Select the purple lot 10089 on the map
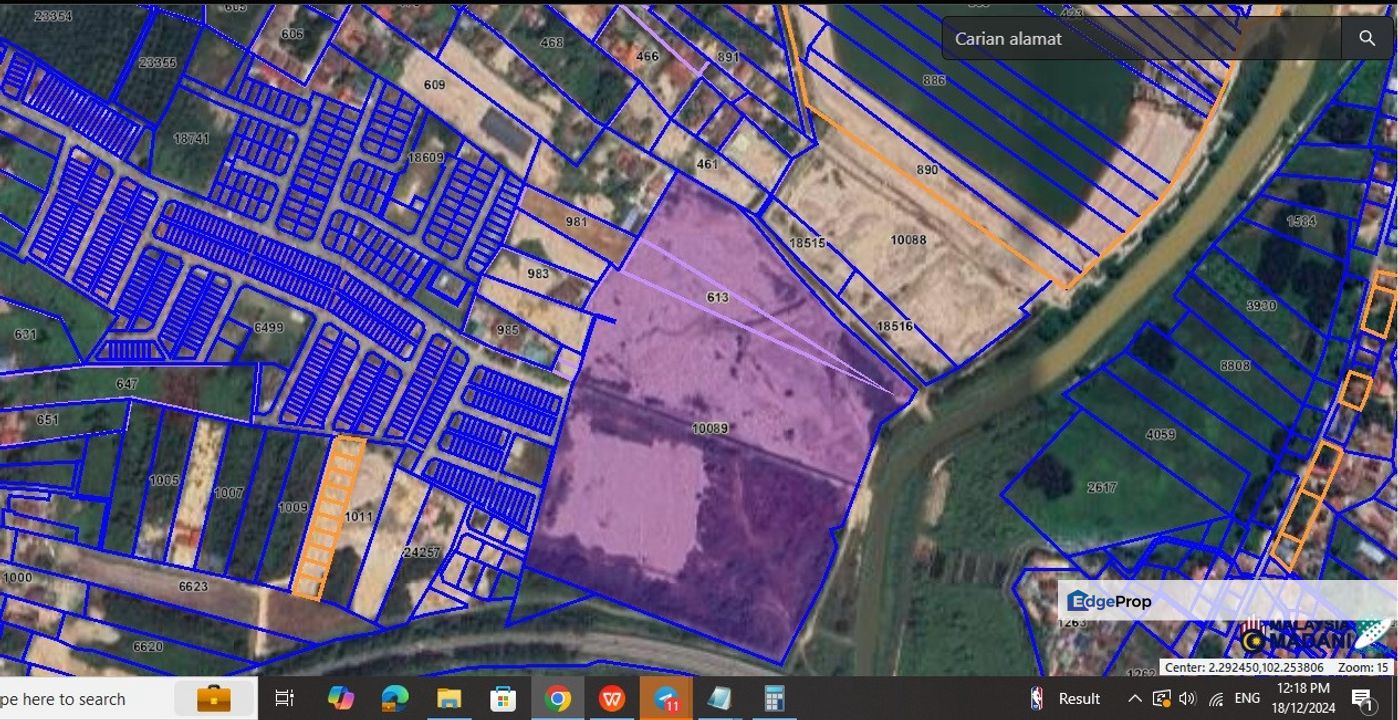Viewport: 1398px width, 720px height. click(x=709, y=428)
